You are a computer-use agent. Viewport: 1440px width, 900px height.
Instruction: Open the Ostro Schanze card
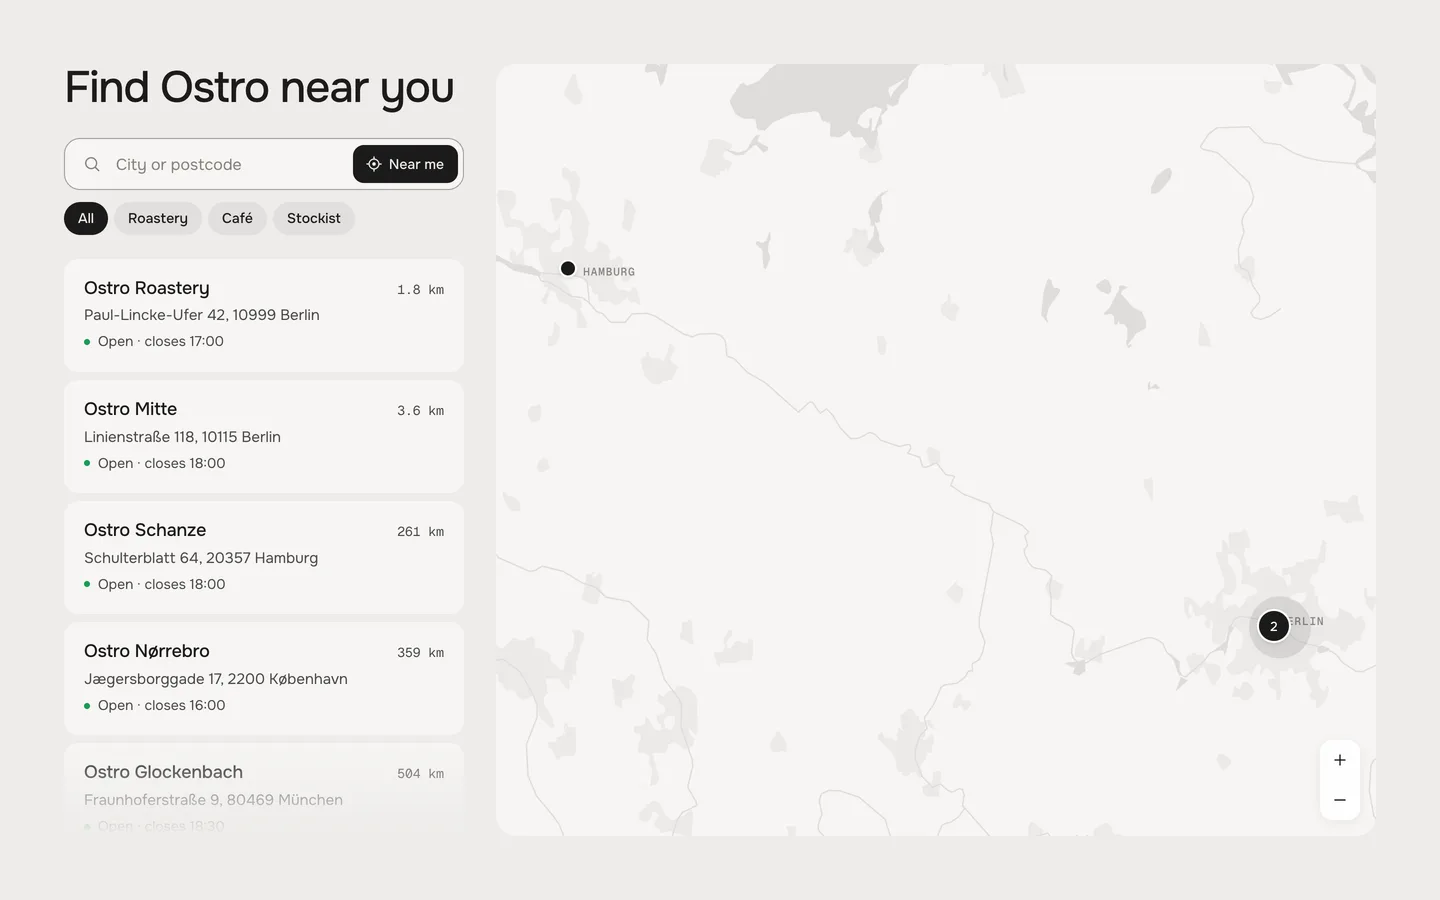264,557
